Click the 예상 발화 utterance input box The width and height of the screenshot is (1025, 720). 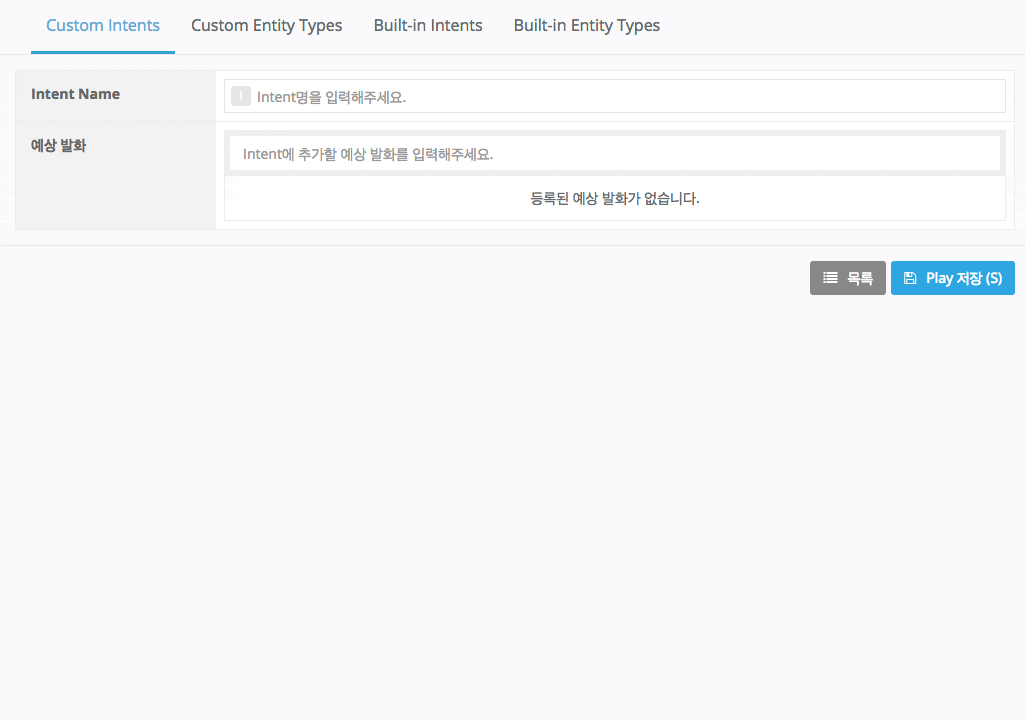pos(615,154)
